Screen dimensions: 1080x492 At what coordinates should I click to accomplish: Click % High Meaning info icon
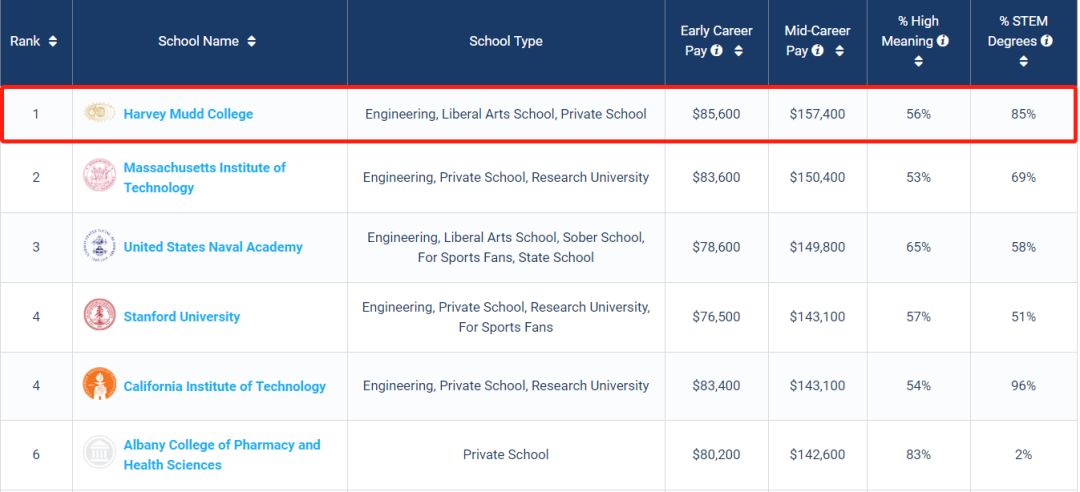coord(942,41)
